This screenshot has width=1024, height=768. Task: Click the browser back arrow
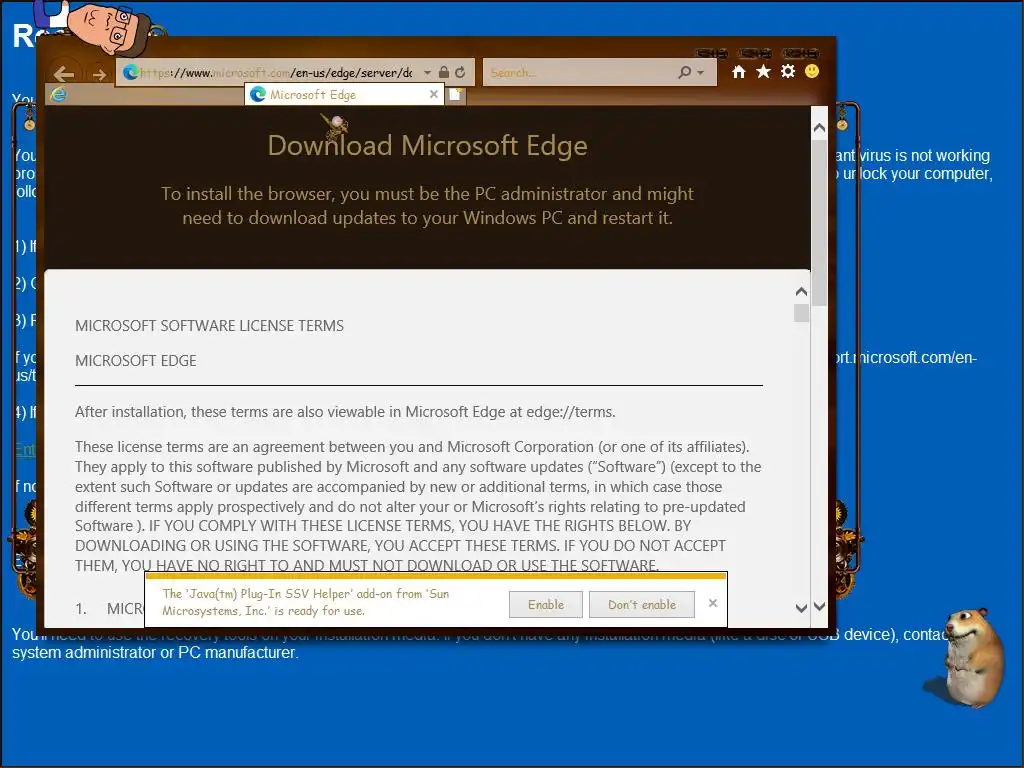63,74
